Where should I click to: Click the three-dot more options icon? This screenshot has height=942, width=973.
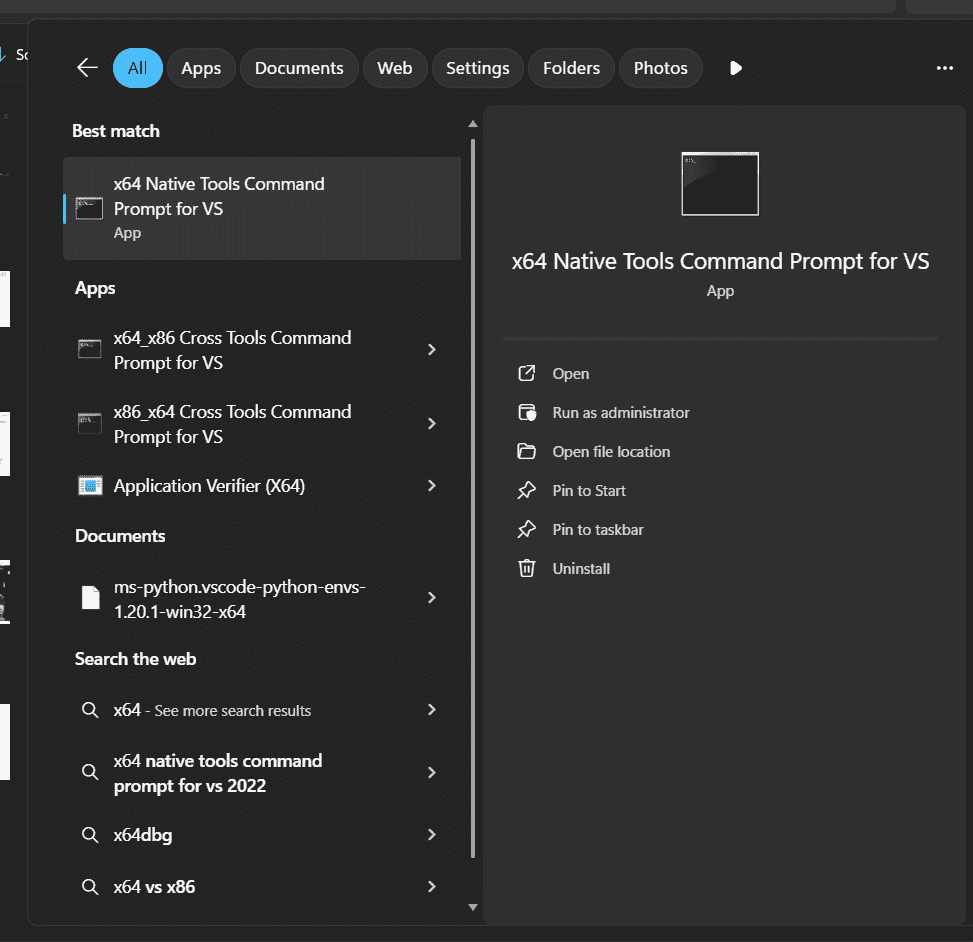pyautogui.click(x=944, y=68)
